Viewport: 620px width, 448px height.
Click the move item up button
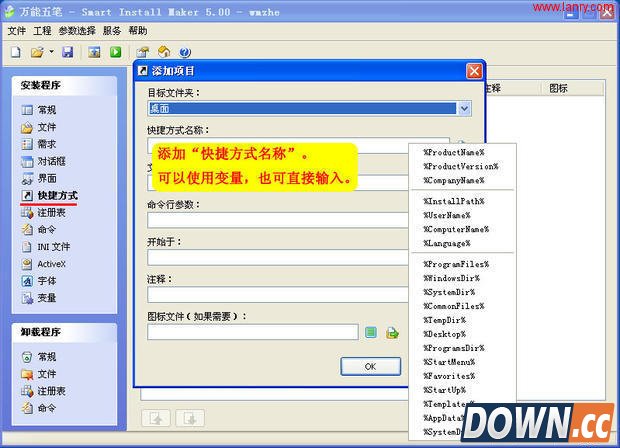(x=156, y=418)
